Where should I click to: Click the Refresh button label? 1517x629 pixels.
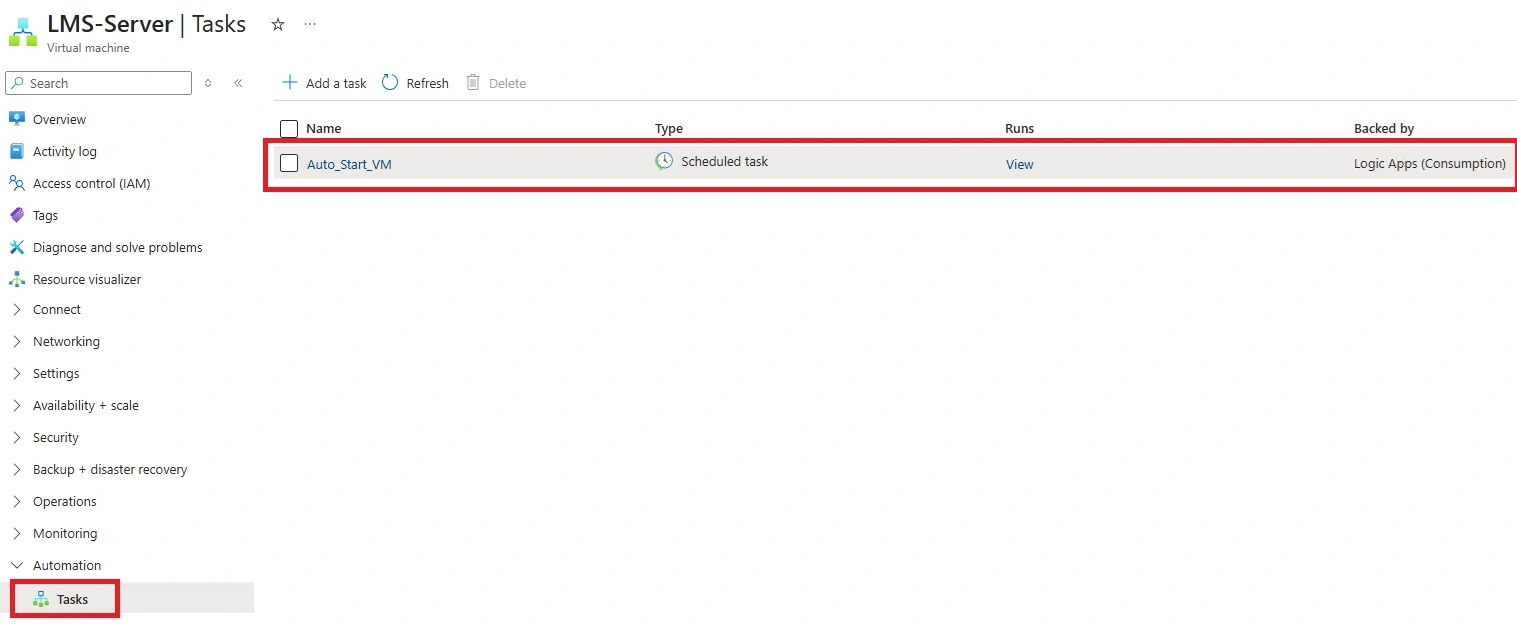click(x=427, y=83)
